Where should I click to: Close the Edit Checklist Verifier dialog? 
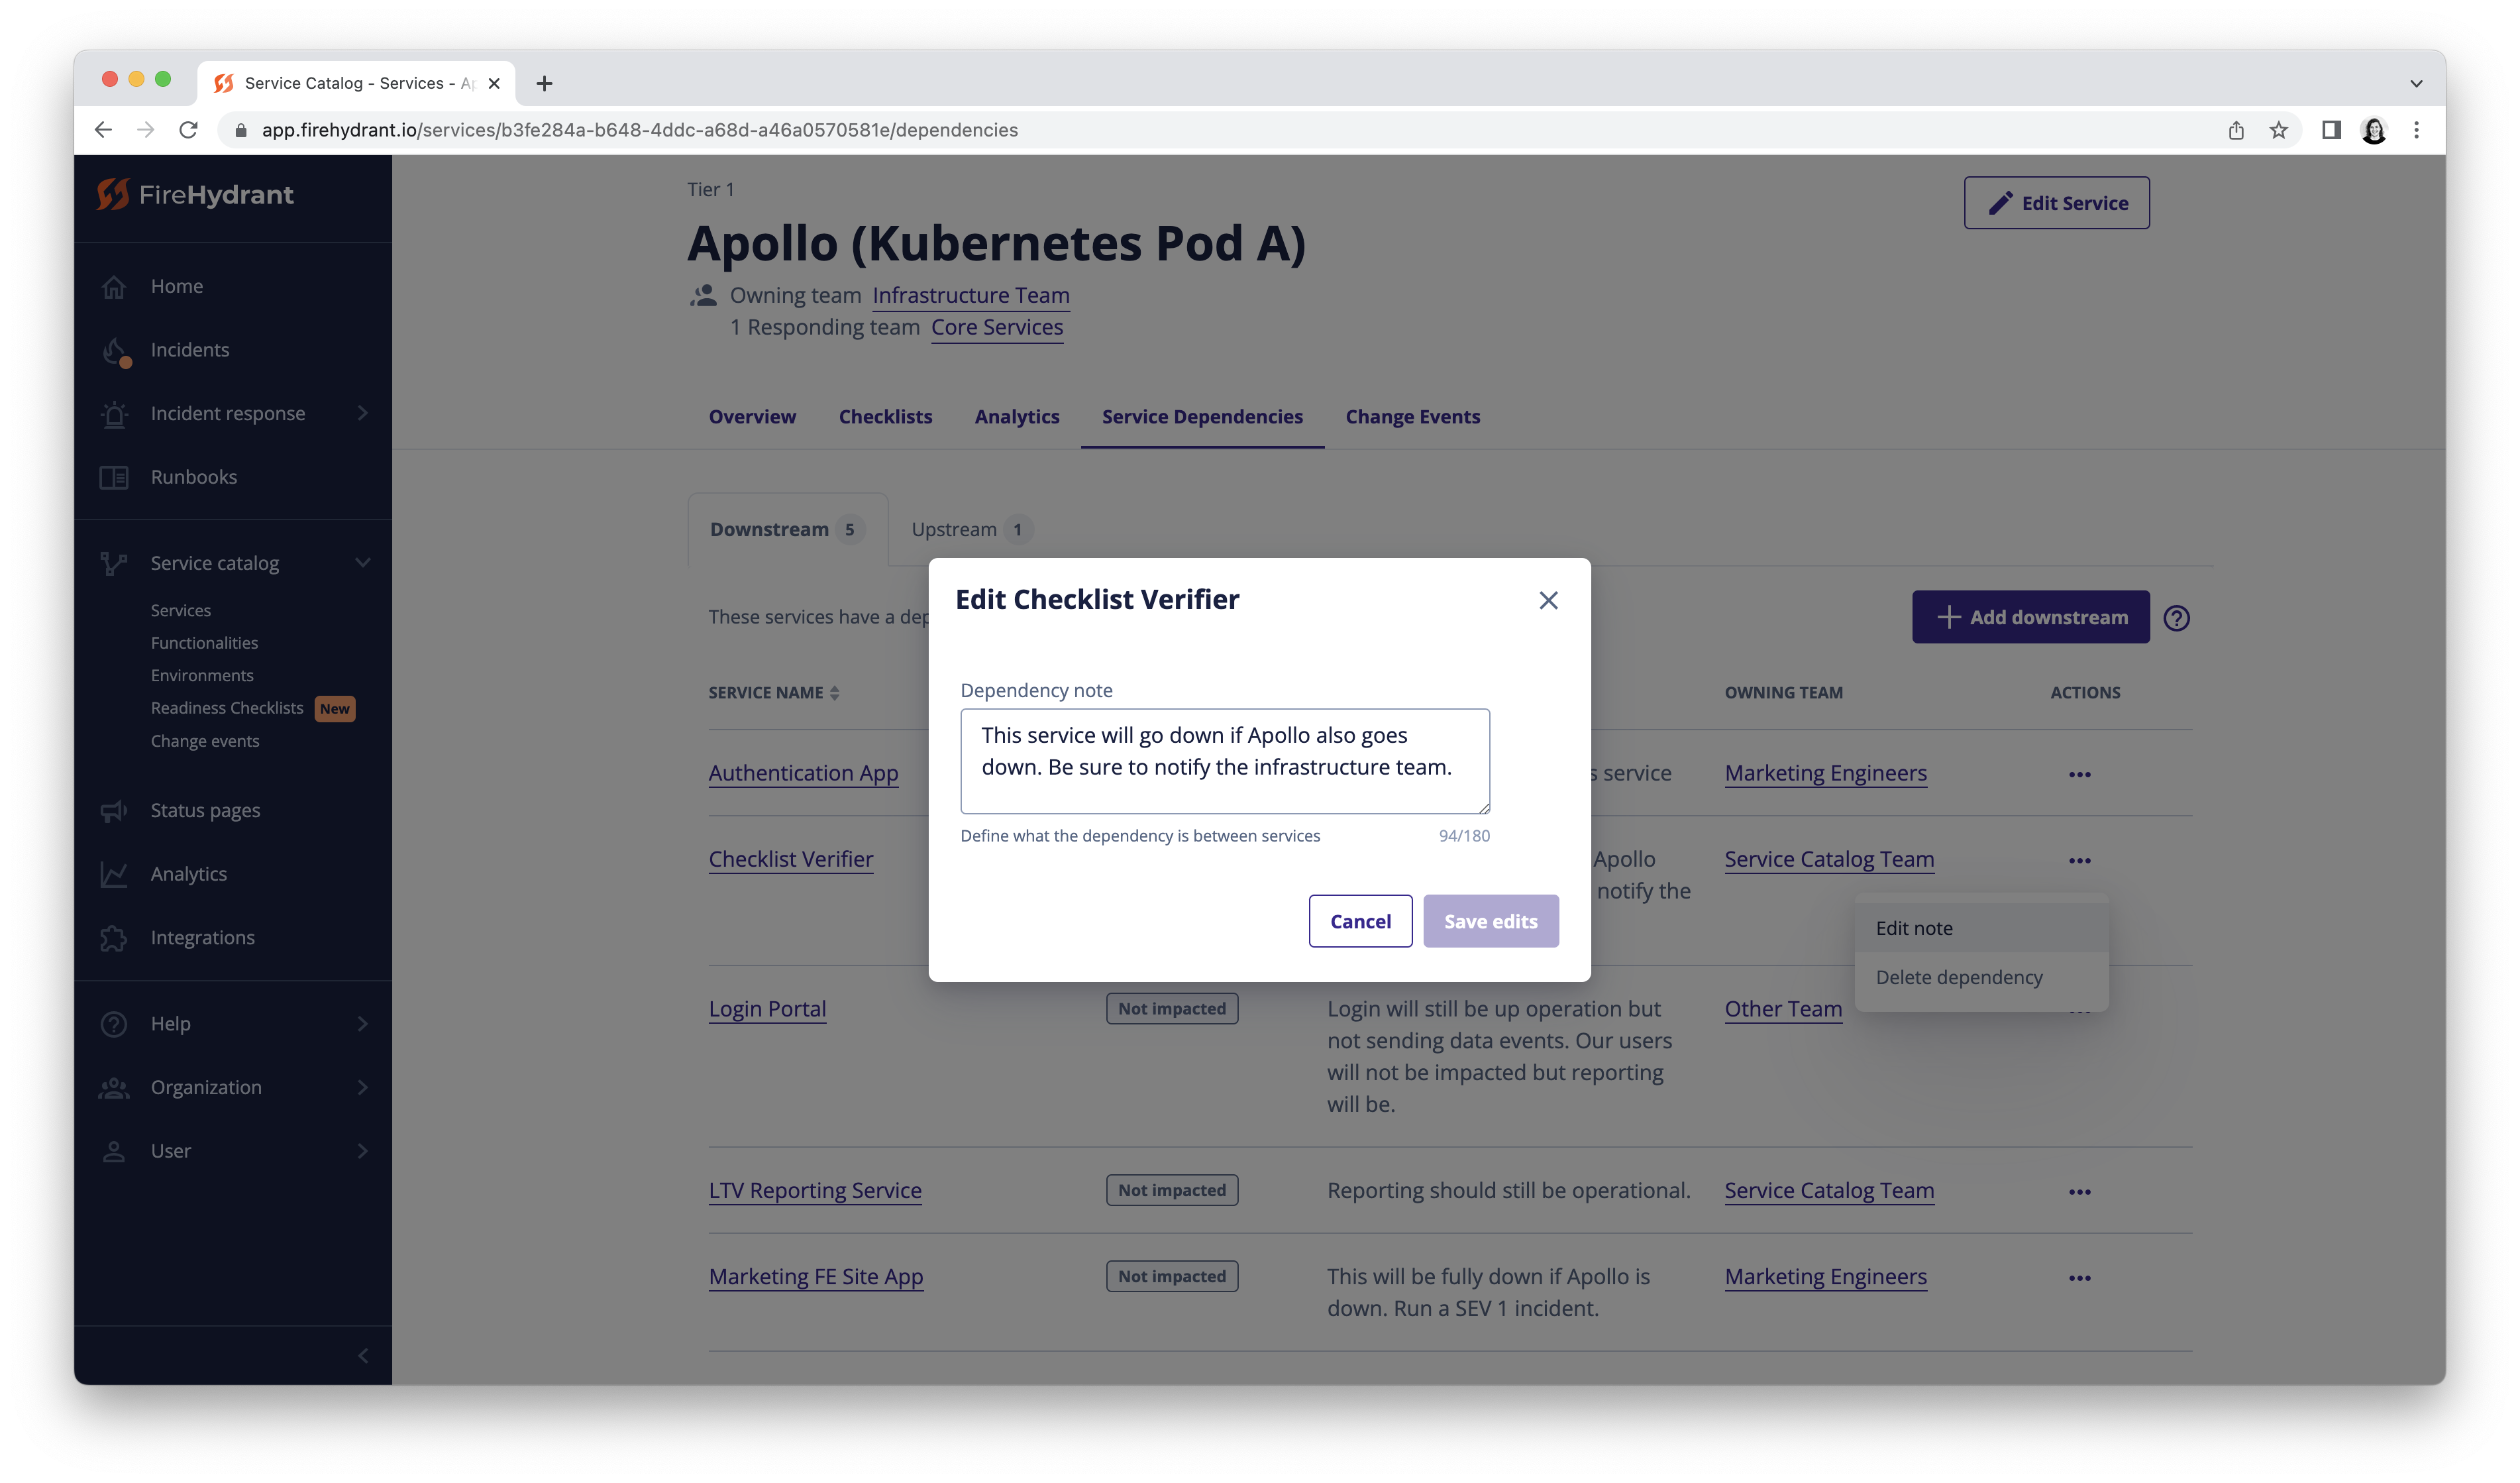click(1548, 600)
